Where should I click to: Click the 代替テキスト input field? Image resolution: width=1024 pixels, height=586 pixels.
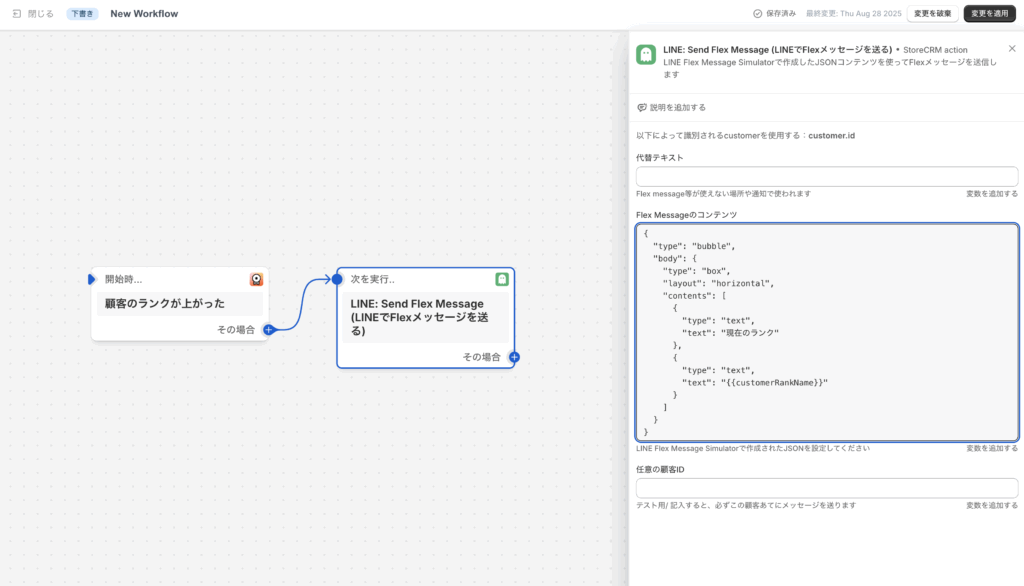pyautogui.click(x=827, y=176)
